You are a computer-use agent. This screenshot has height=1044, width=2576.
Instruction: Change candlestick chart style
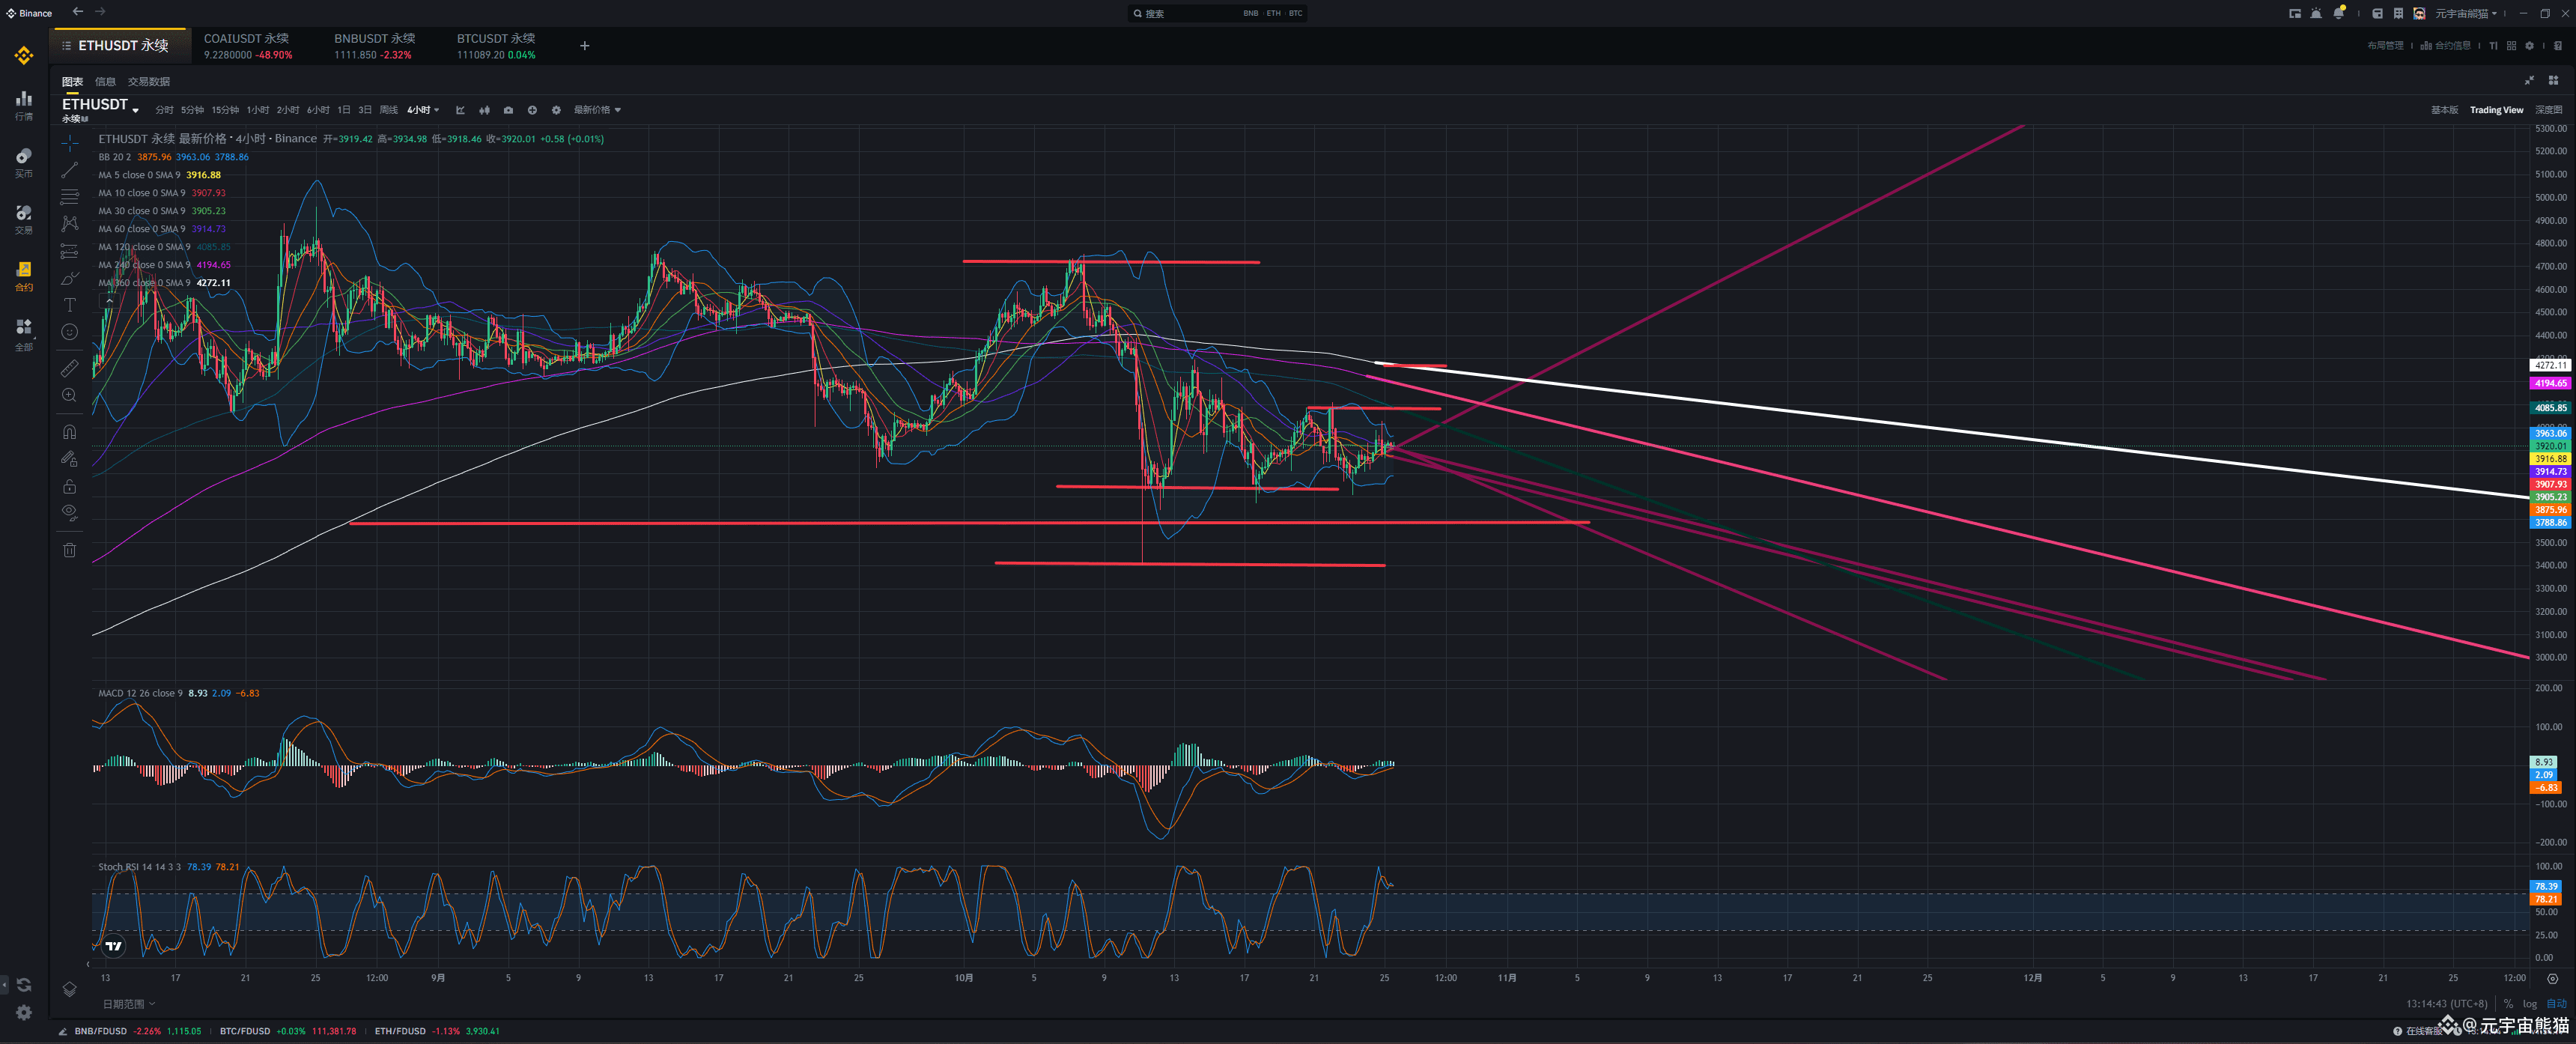tap(484, 110)
